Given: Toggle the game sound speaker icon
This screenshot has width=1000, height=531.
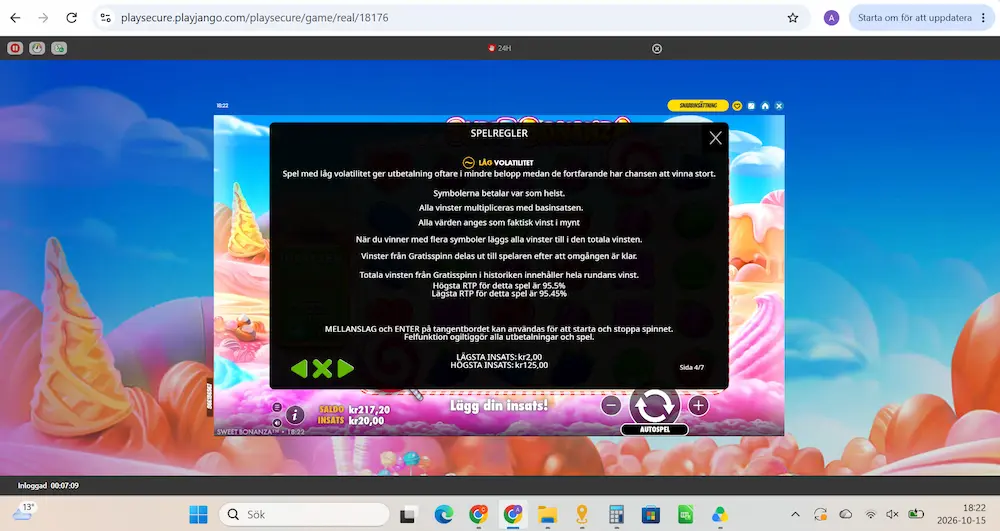Looking at the screenshot, I should click(277, 423).
